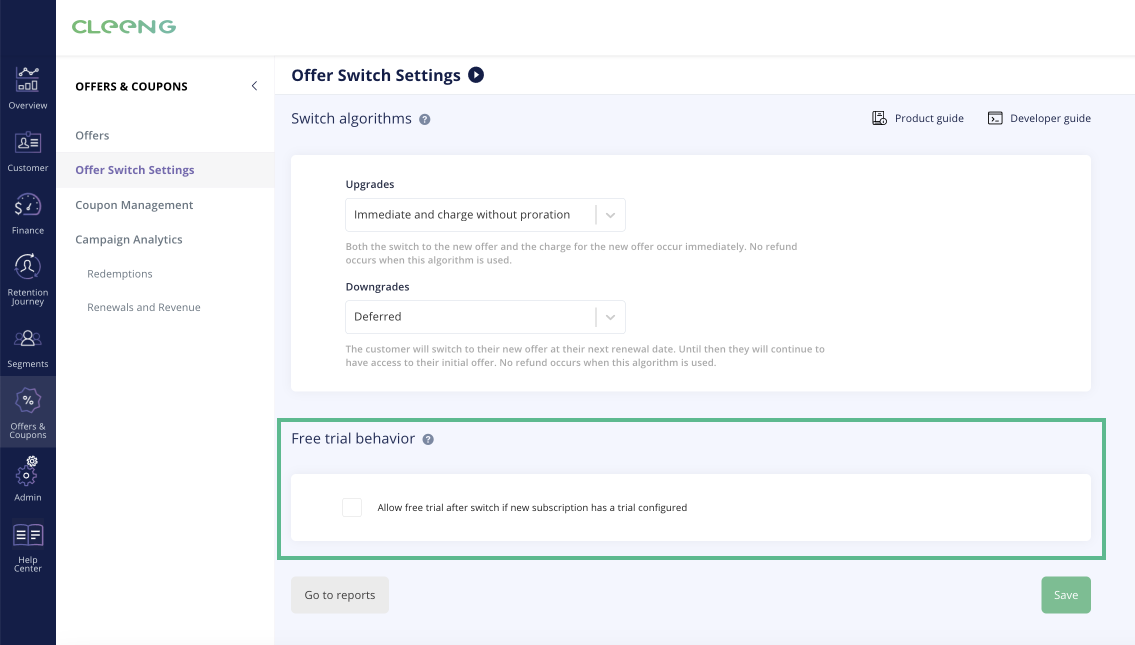Open Redemptions submenu item
The image size is (1135, 645).
tap(119, 274)
